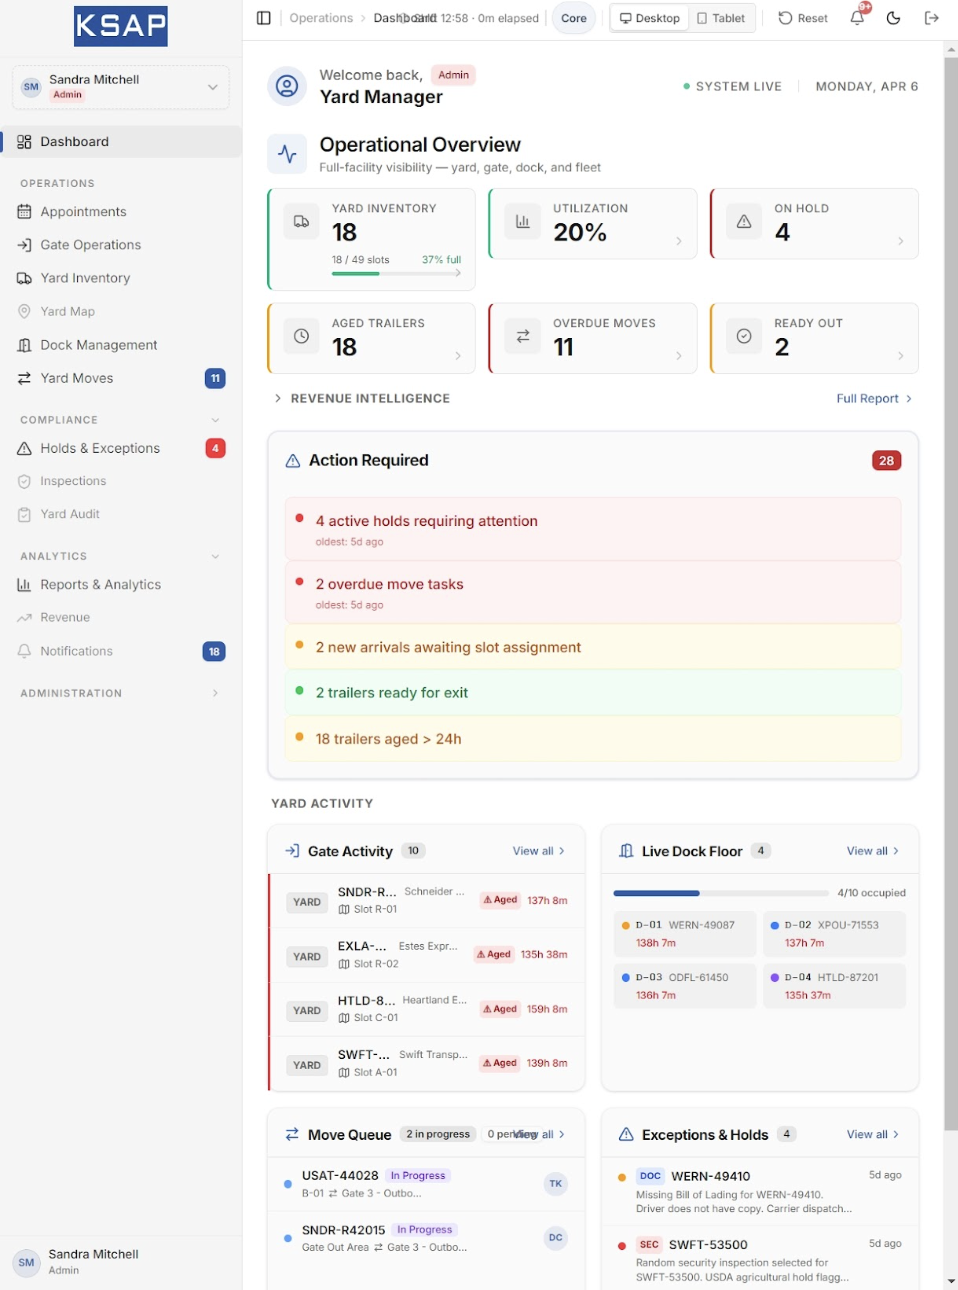Screen dimensions: 958x1290
Task: Click the Yard Inventory card truck icon
Action: click(301, 221)
